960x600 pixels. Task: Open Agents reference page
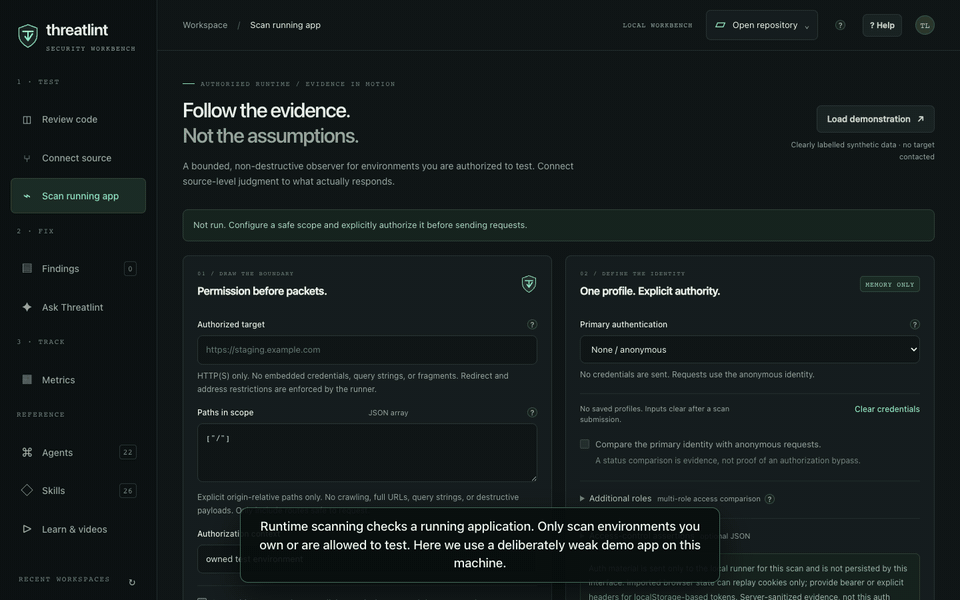pyautogui.click(x=78, y=452)
